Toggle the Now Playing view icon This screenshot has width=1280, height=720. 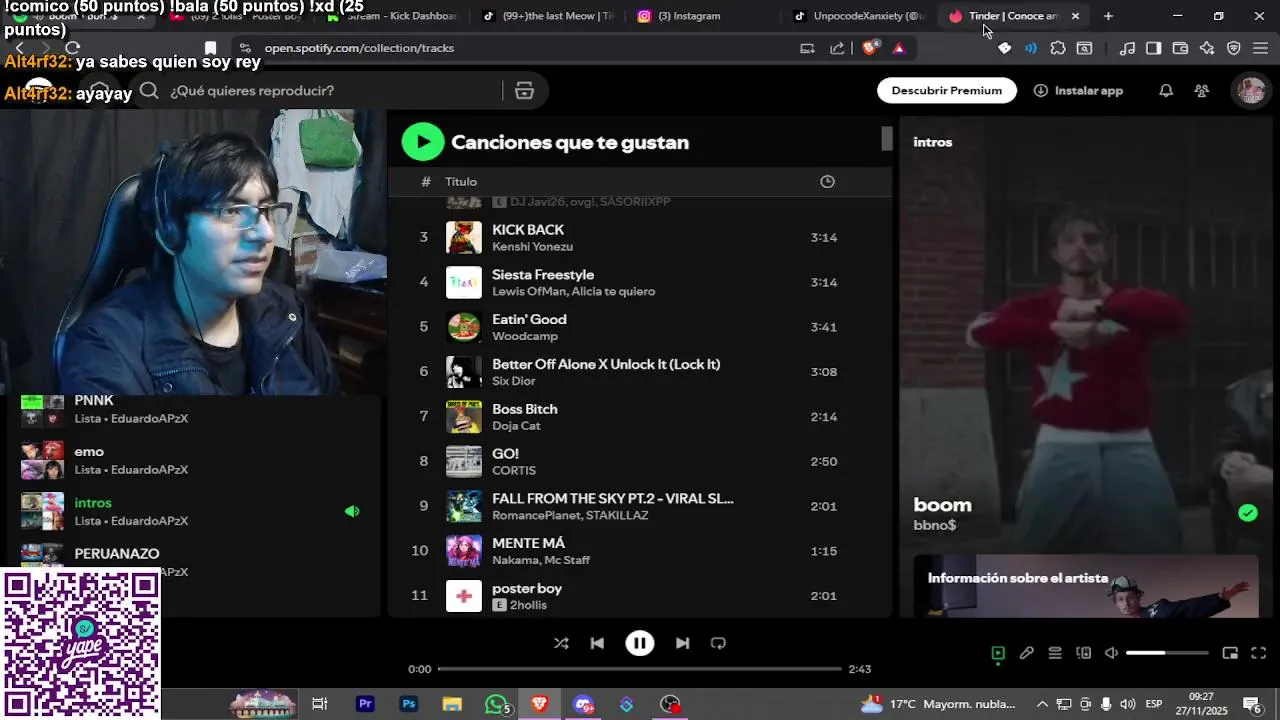tap(998, 653)
